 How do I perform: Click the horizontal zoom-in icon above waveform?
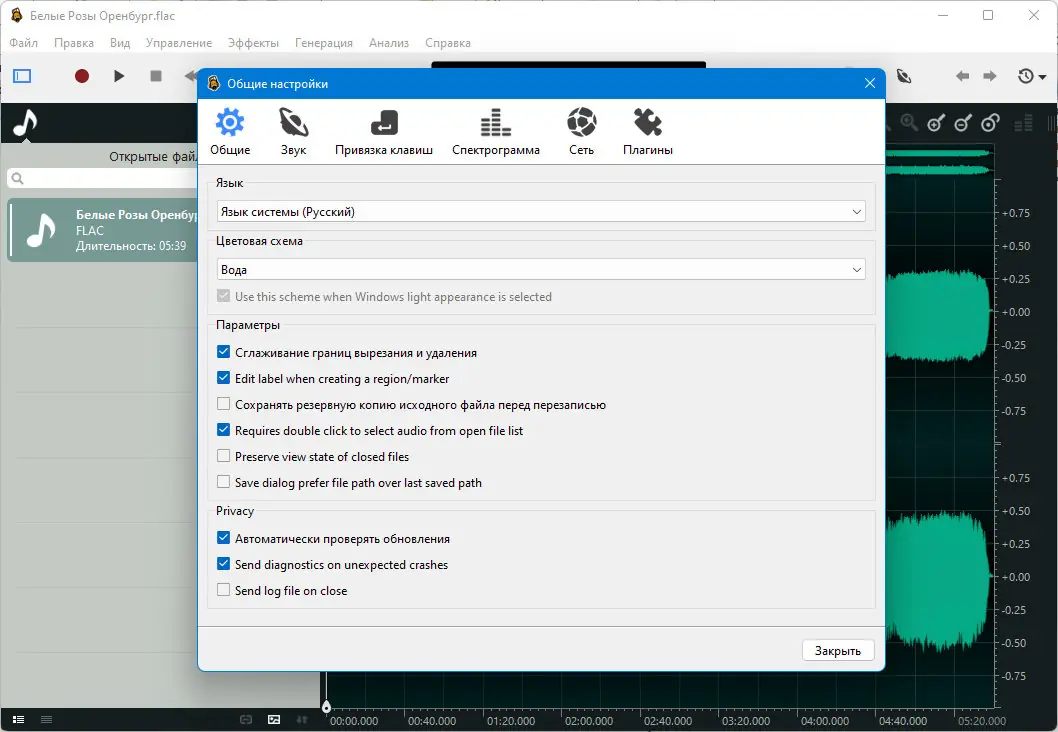[936, 123]
